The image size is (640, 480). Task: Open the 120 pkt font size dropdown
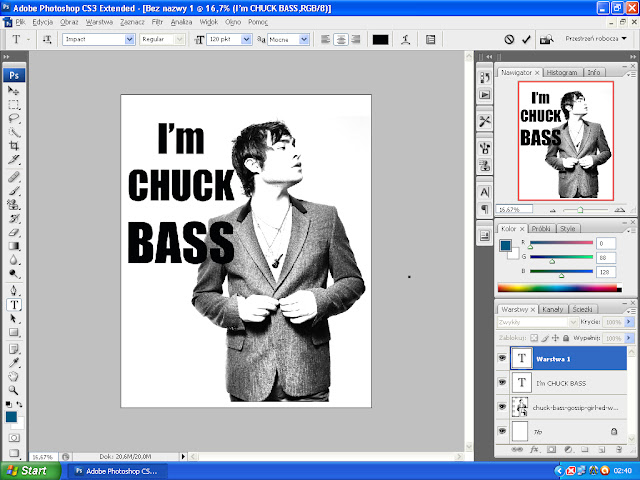point(246,39)
